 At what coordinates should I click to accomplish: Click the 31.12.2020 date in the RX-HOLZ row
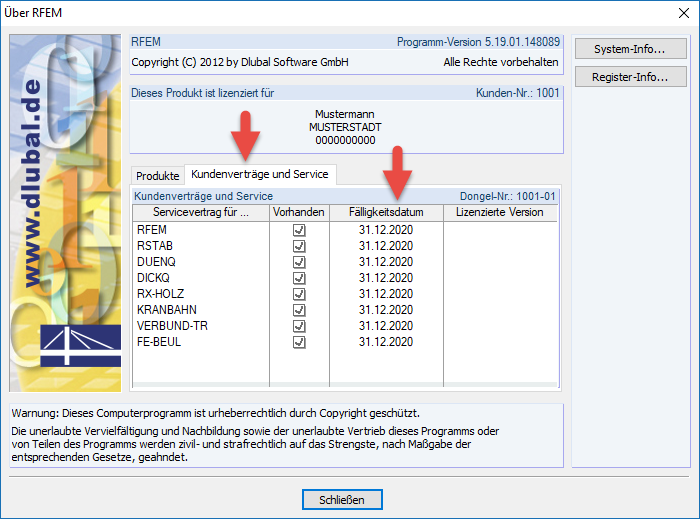(x=386, y=294)
